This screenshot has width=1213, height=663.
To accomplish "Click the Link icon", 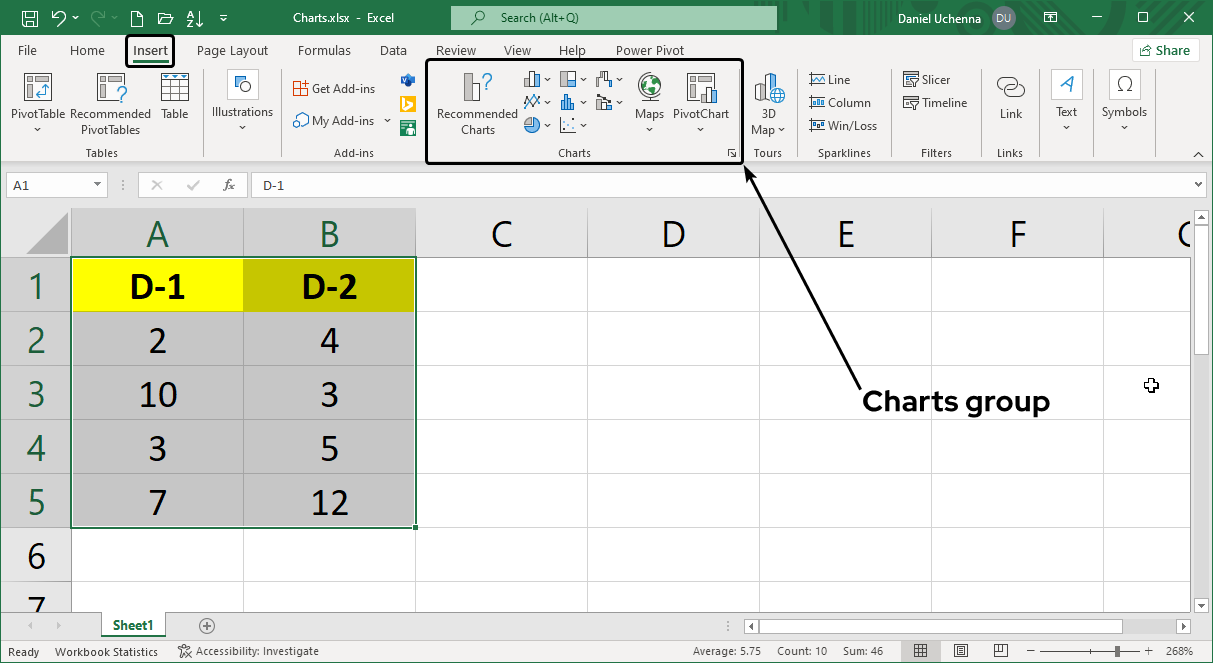I will click(1010, 97).
